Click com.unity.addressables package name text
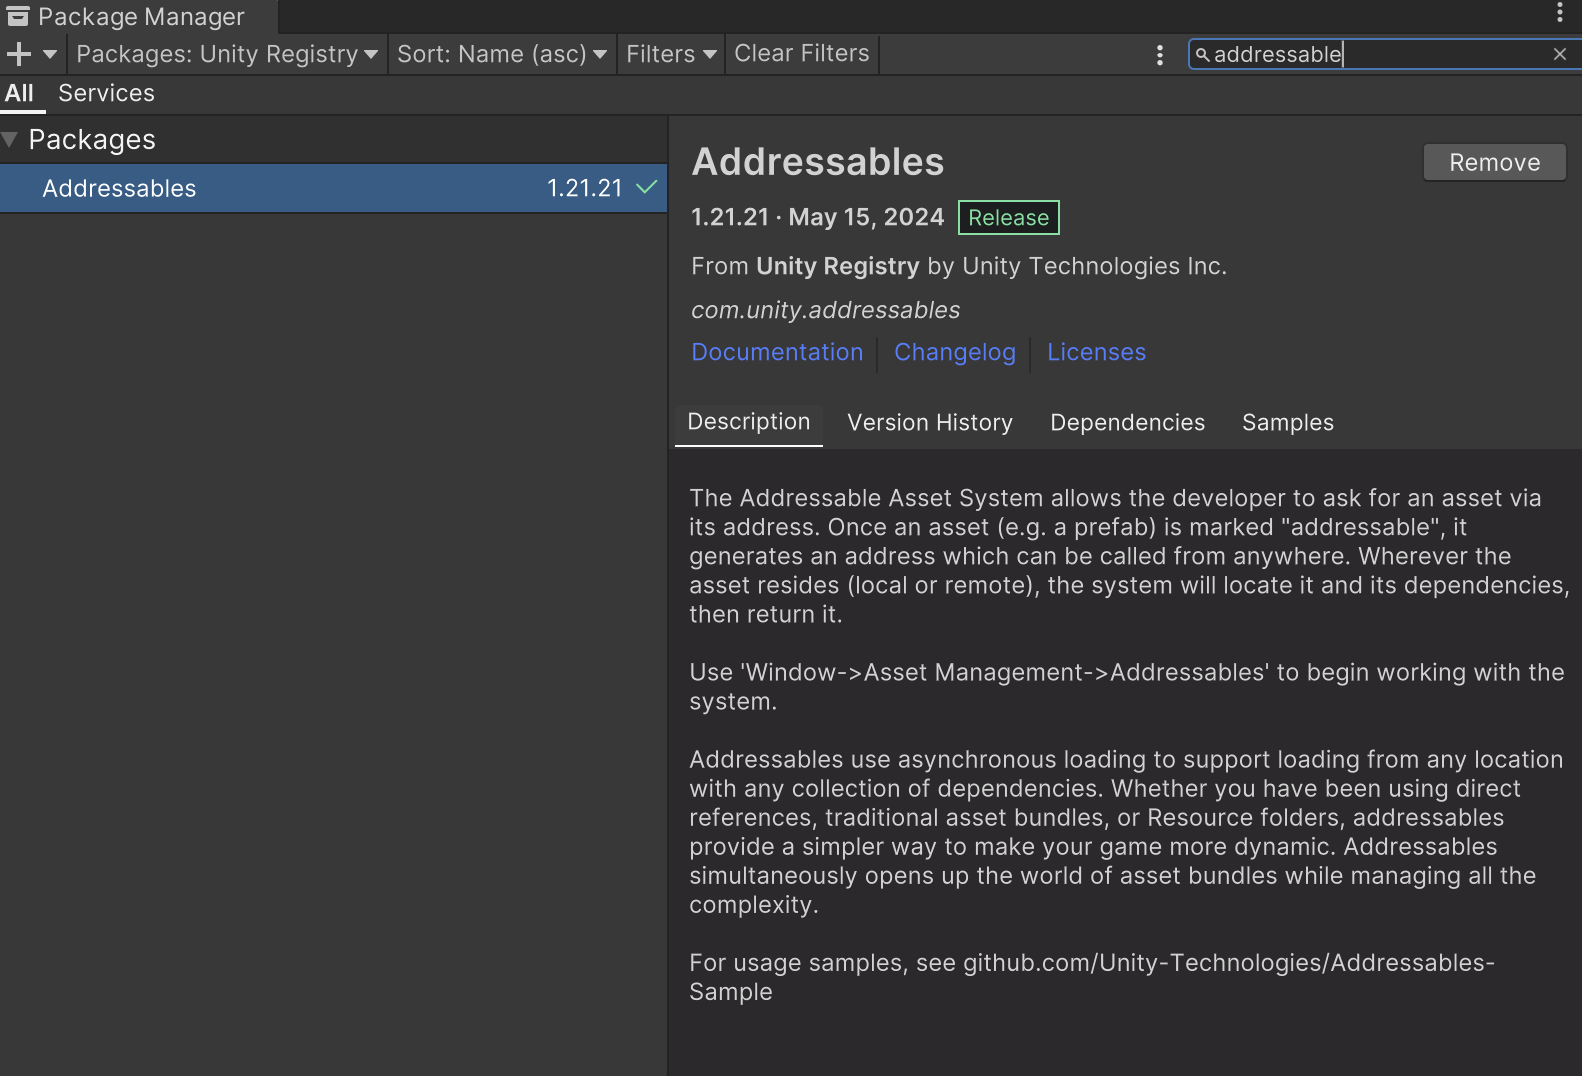The height and width of the screenshot is (1076, 1582). (x=825, y=310)
